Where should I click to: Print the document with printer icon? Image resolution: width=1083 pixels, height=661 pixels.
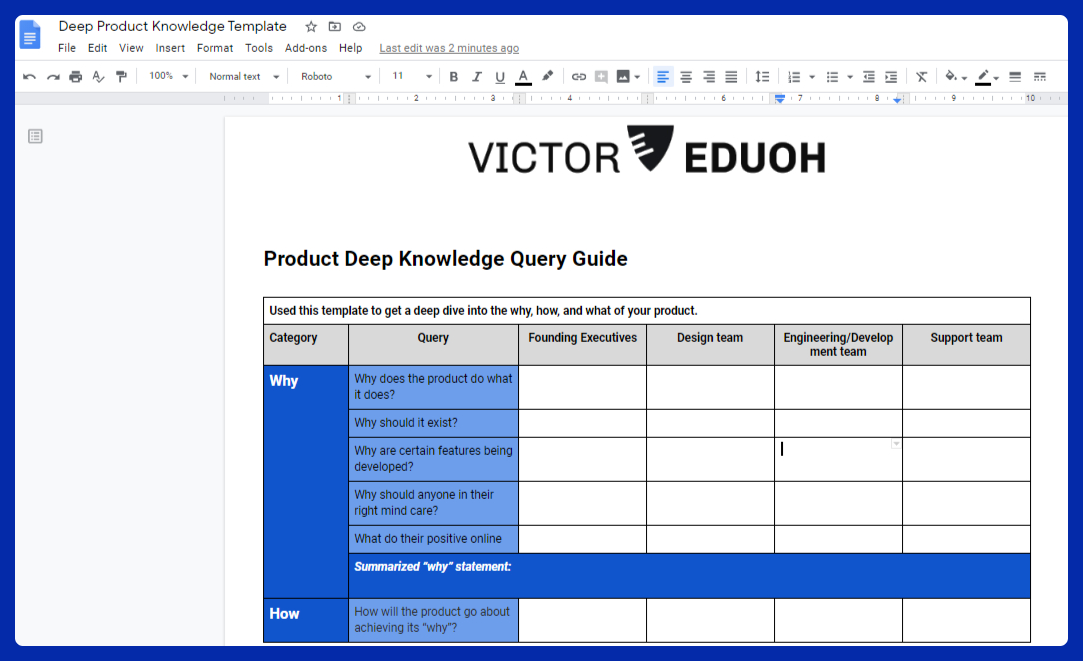coord(75,77)
